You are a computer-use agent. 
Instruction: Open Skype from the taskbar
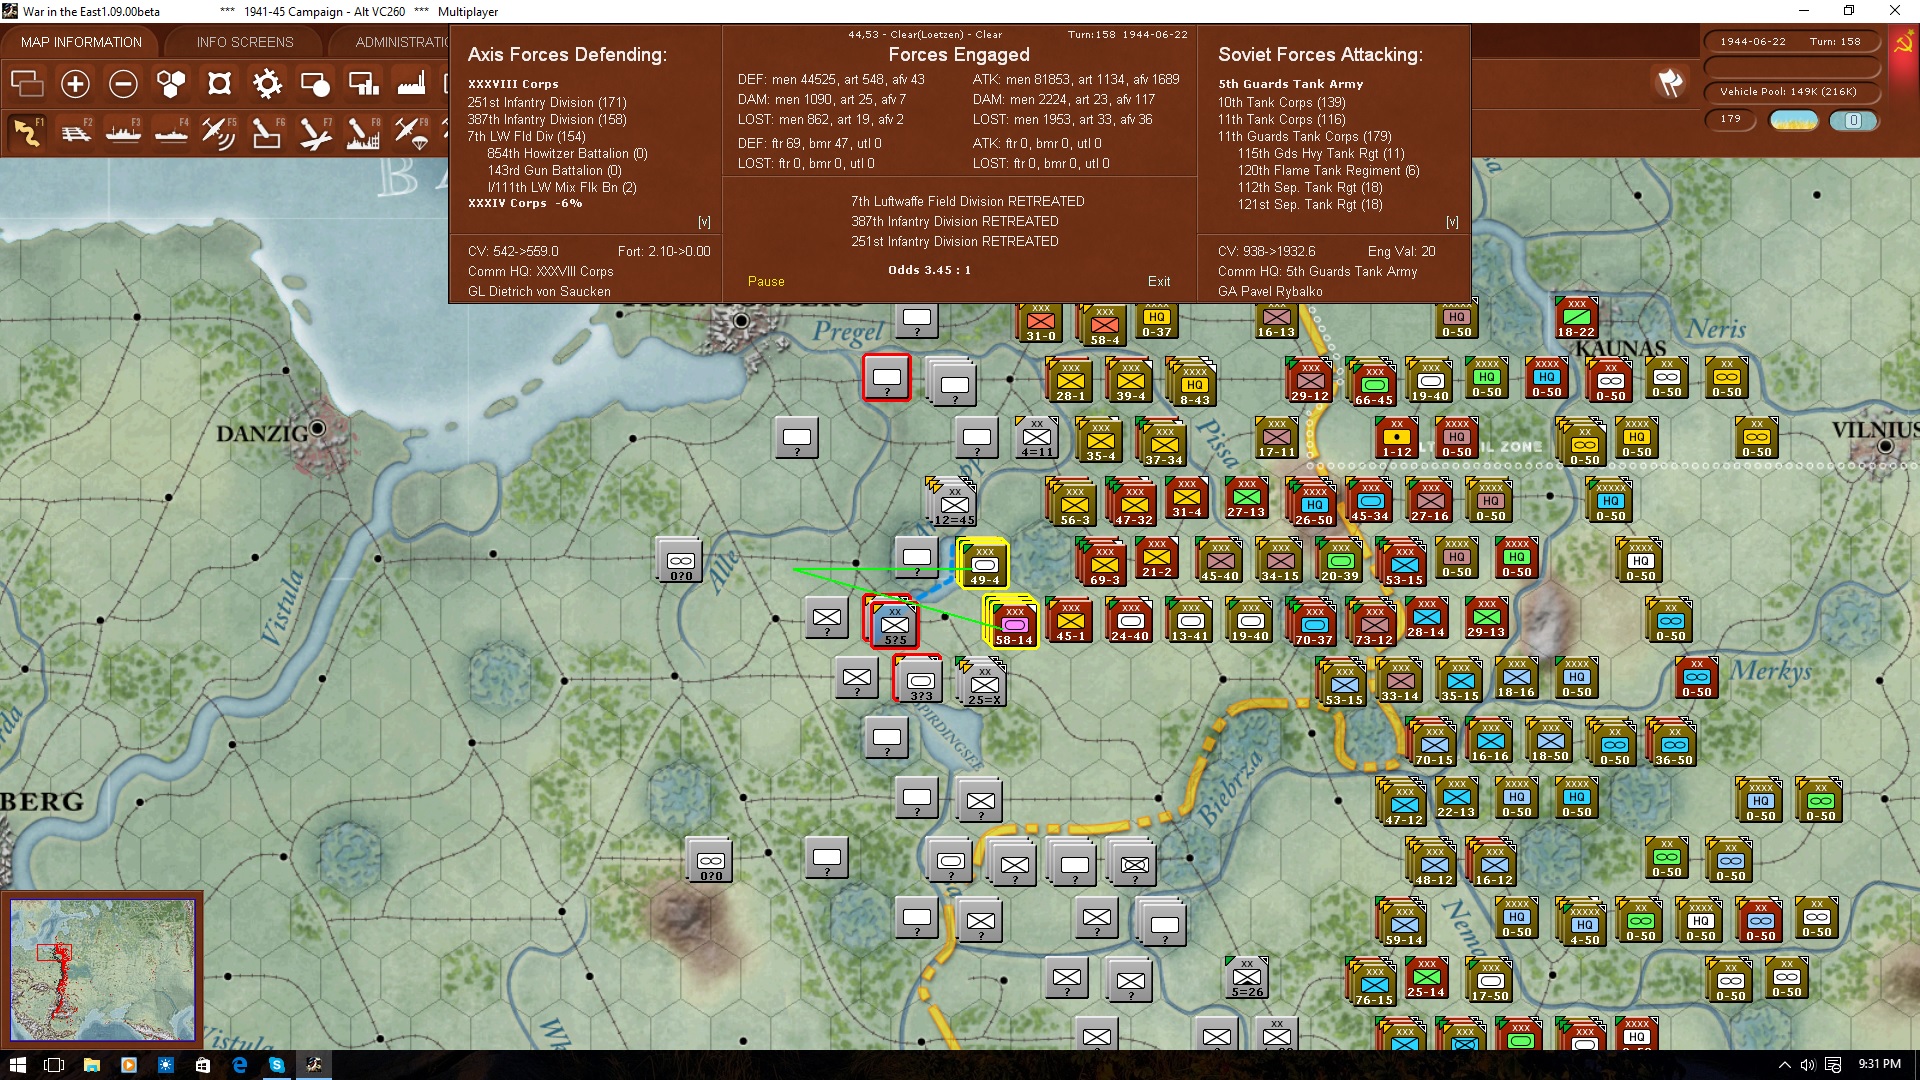pyautogui.click(x=277, y=1064)
